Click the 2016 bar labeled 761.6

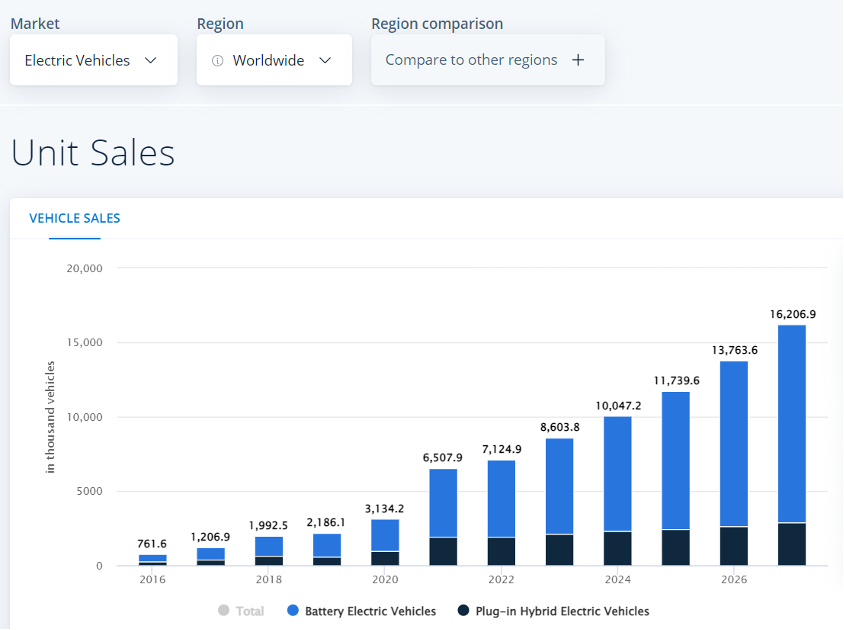click(153, 560)
